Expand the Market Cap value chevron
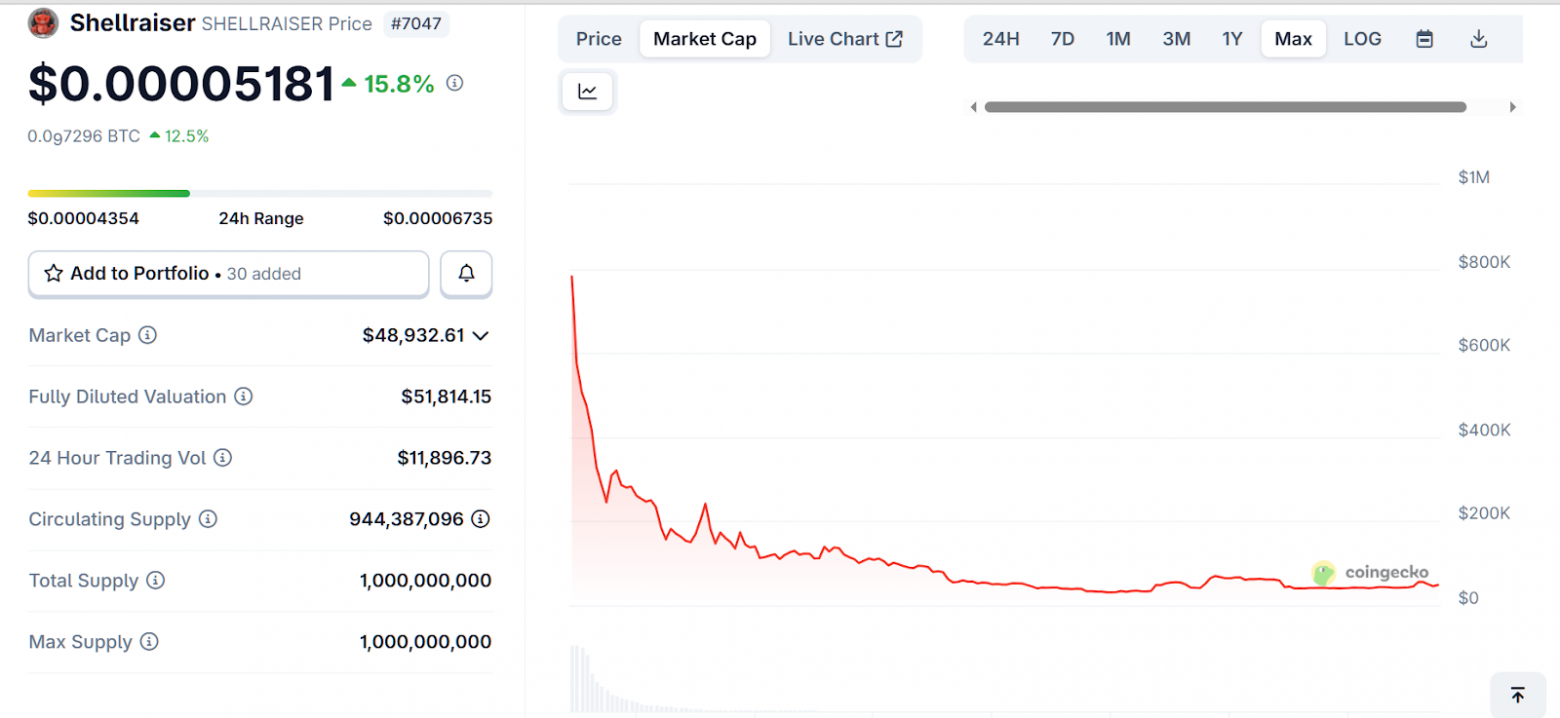Screen dimensions: 1560x718 [481, 336]
